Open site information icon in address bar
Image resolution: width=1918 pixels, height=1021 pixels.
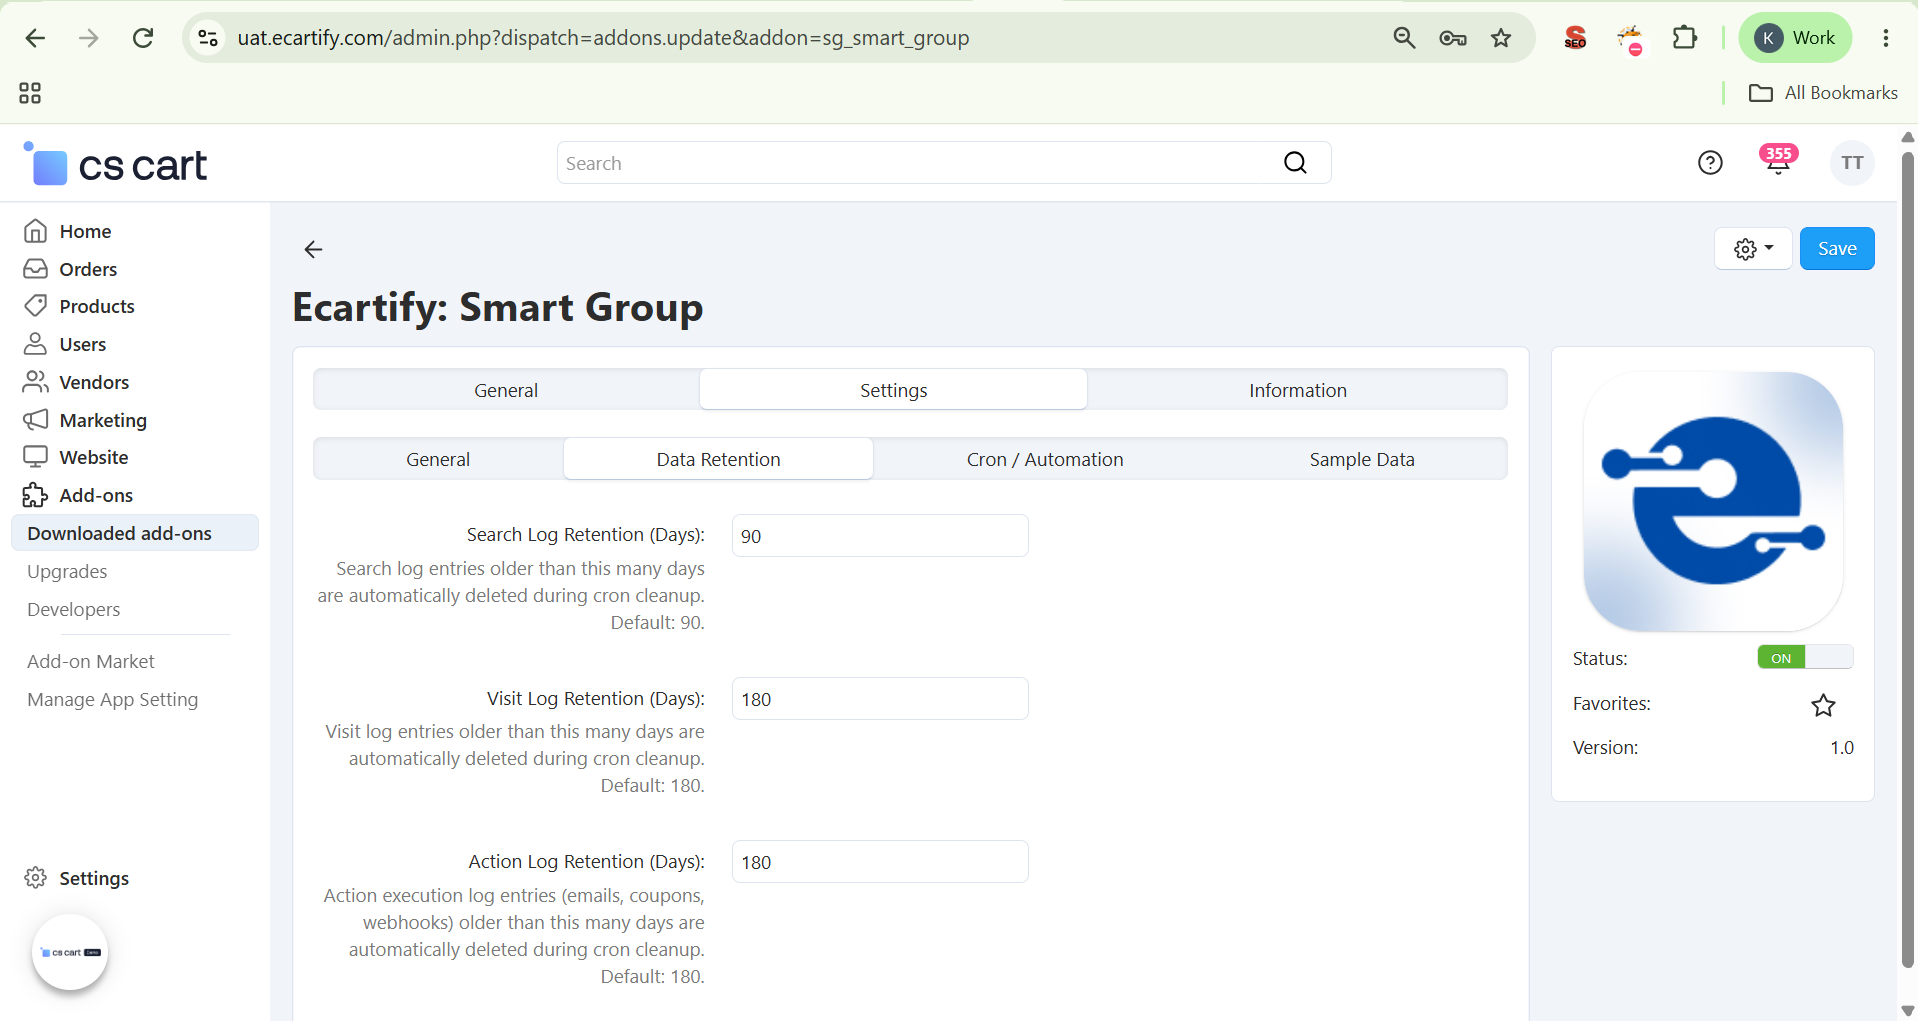click(208, 38)
